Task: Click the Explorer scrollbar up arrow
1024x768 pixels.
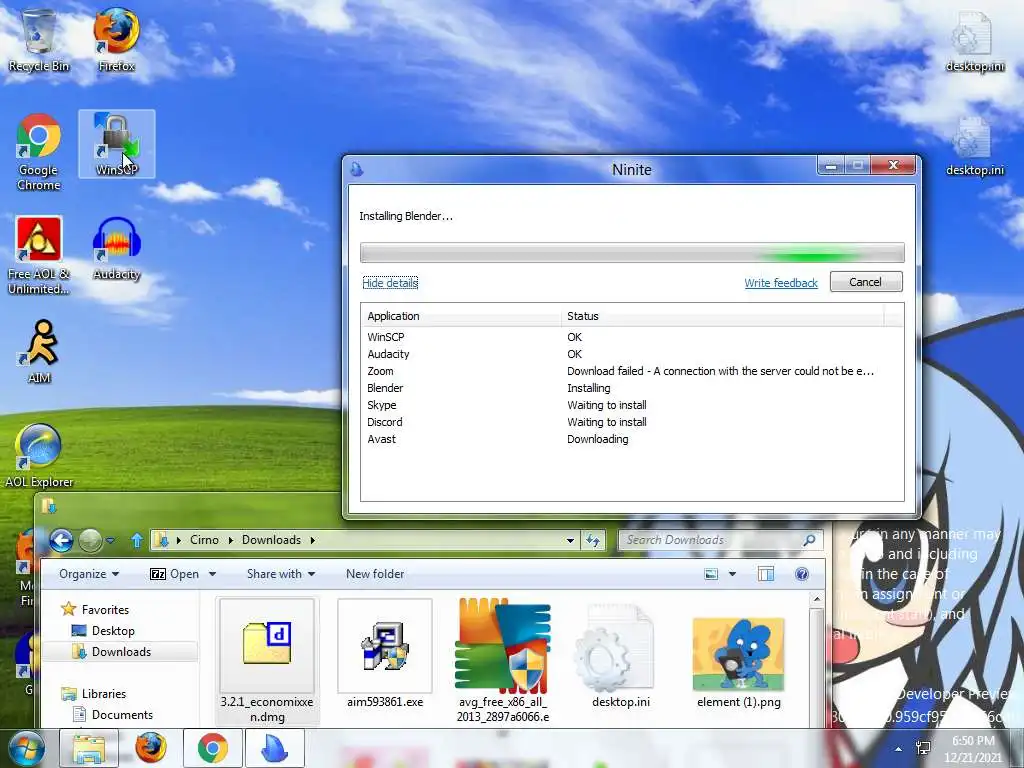Action: click(816, 599)
